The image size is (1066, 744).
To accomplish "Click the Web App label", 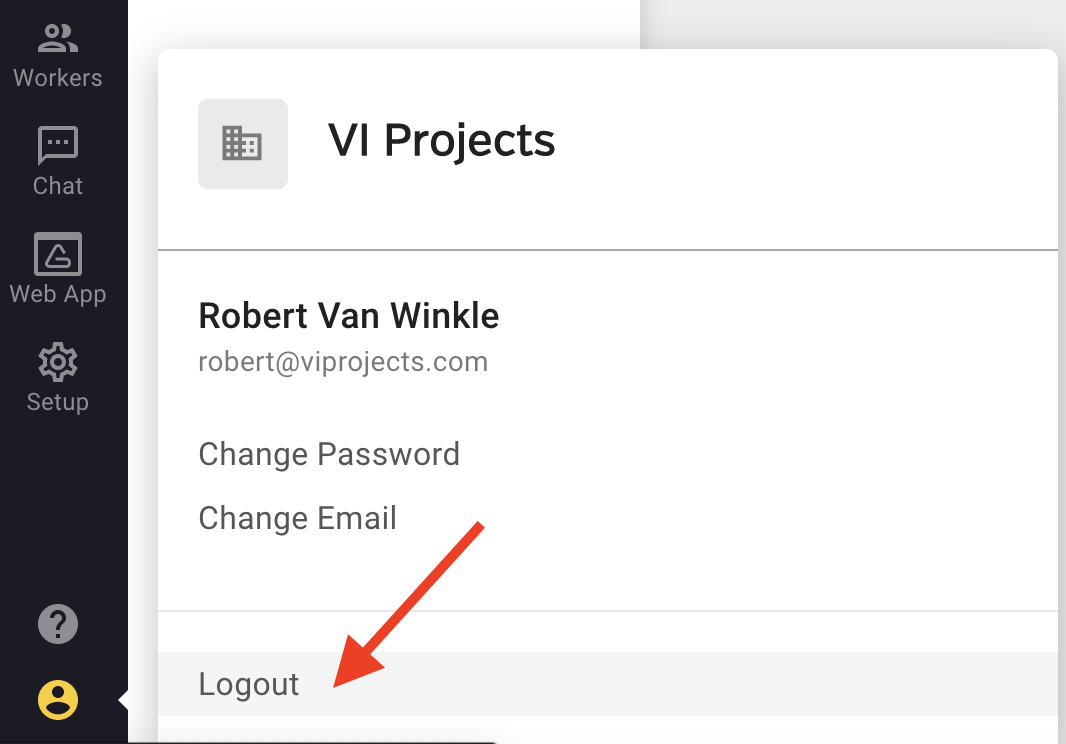I will click(x=58, y=294).
